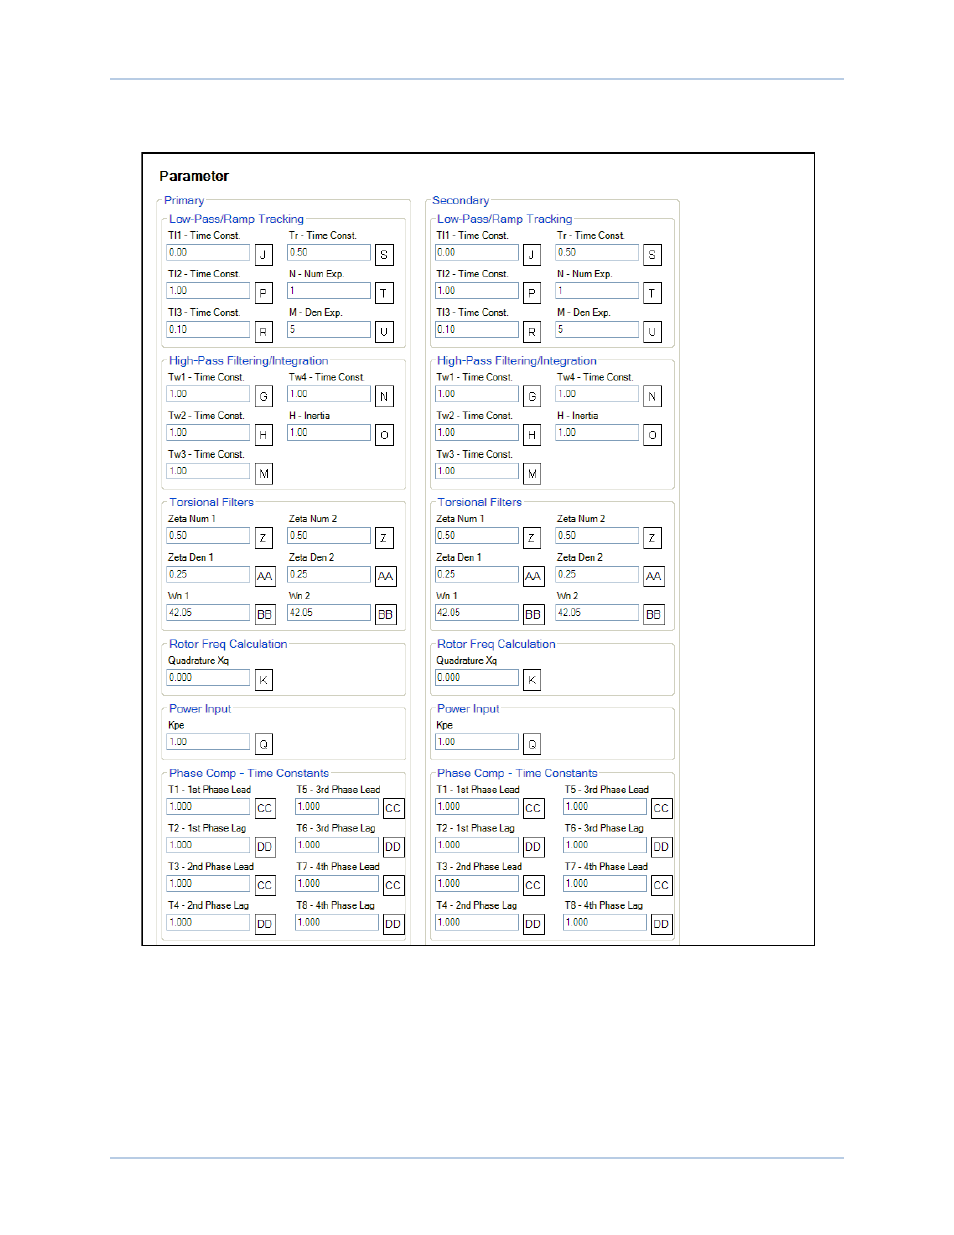Image resolution: width=954 pixels, height=1235 pixels.
Task: Click Secondary Tw1 Time Const. field
Action: [477, 394]
